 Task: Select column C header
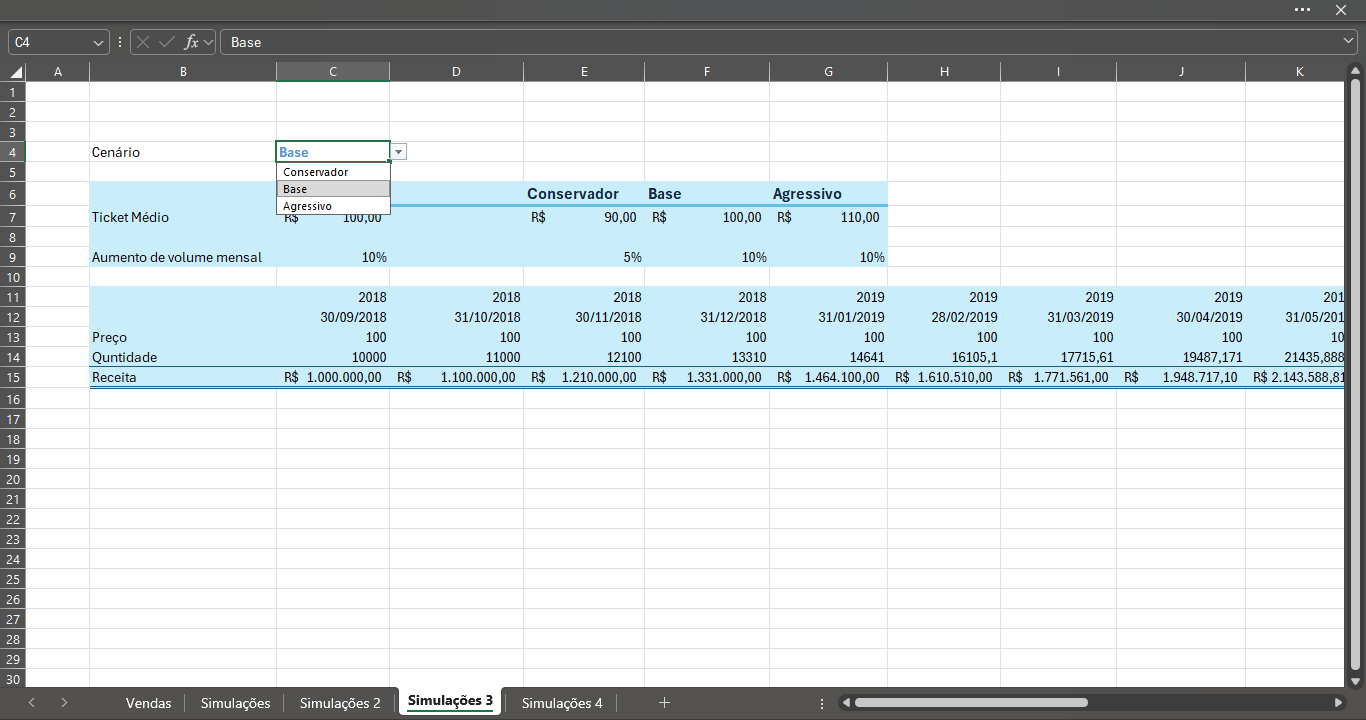(333, 72)
